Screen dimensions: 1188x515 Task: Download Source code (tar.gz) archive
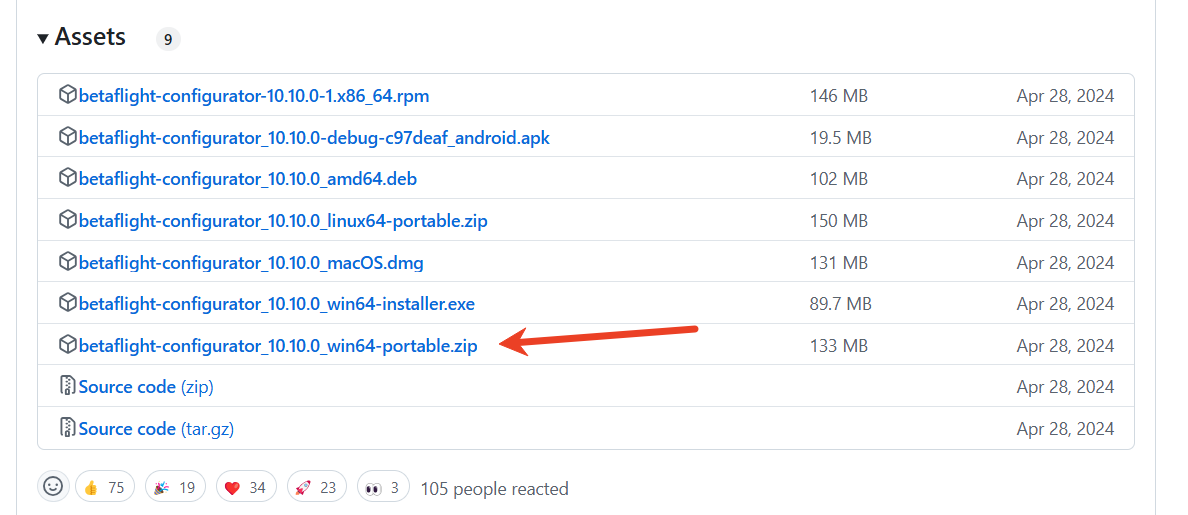point(156,428)
